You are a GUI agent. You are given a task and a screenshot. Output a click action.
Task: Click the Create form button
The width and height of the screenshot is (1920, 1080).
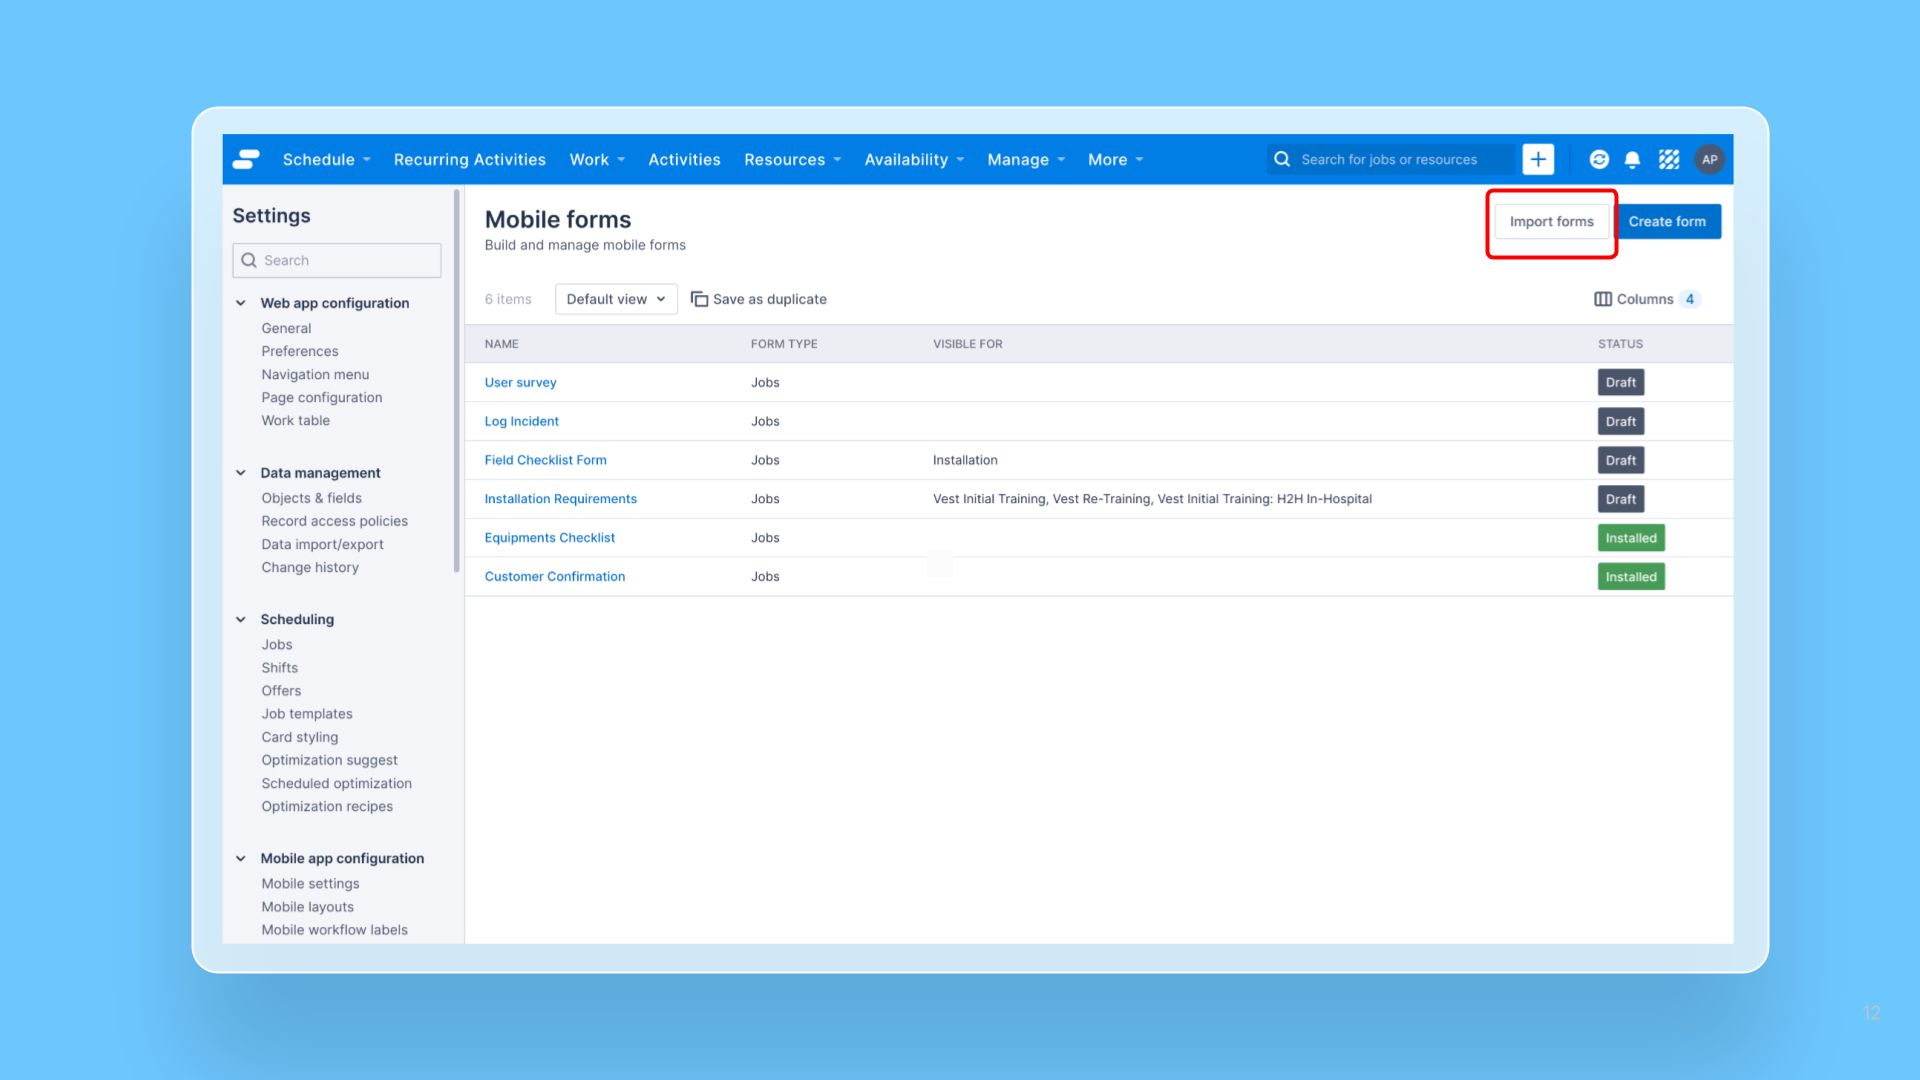click(1667, 222)
